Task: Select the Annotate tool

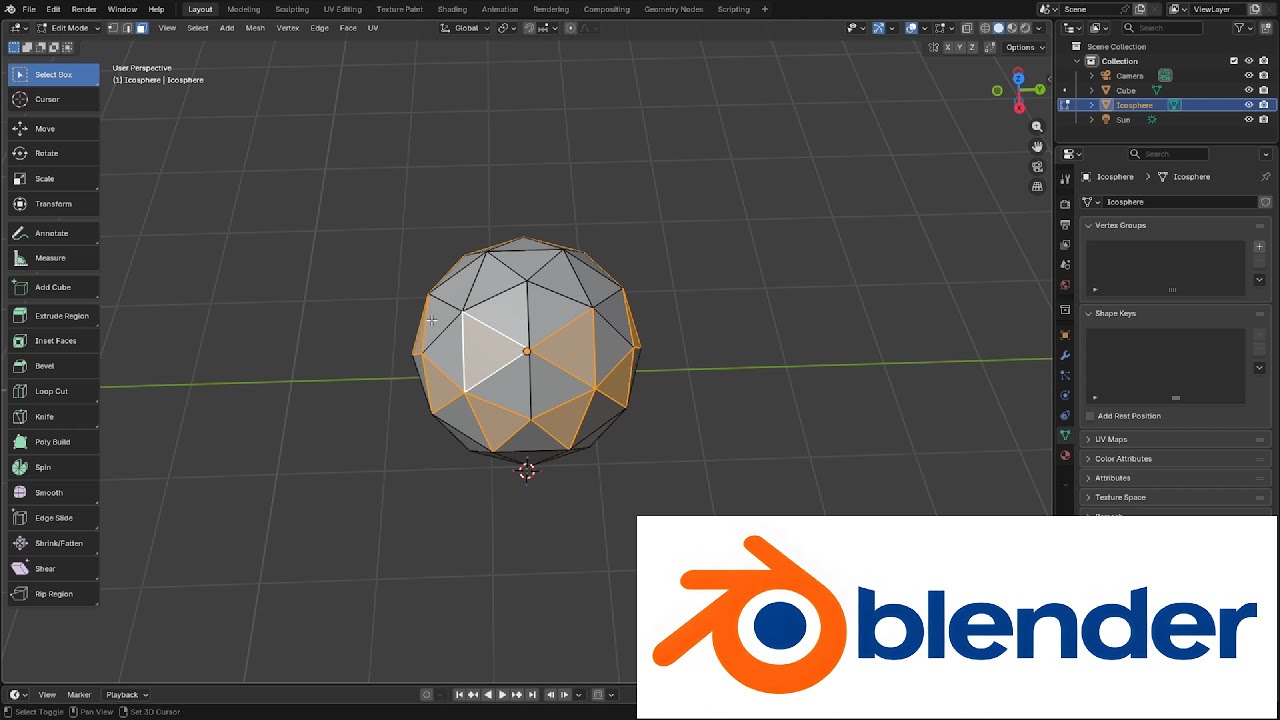Action: tap(53, 233)
